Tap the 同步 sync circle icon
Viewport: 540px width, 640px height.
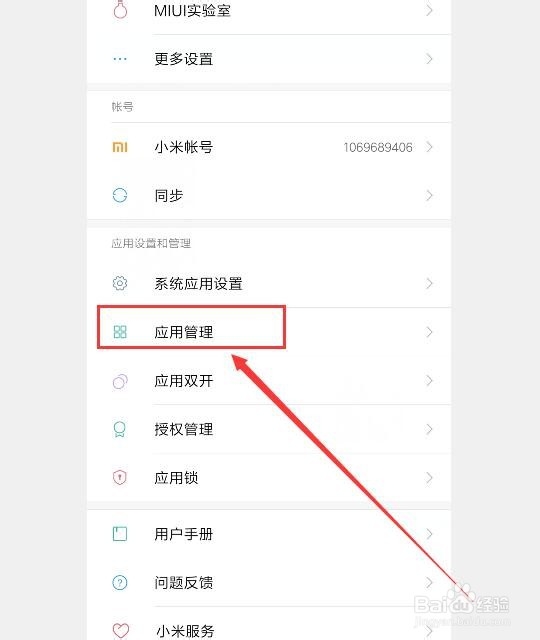[x=120, y=196]
